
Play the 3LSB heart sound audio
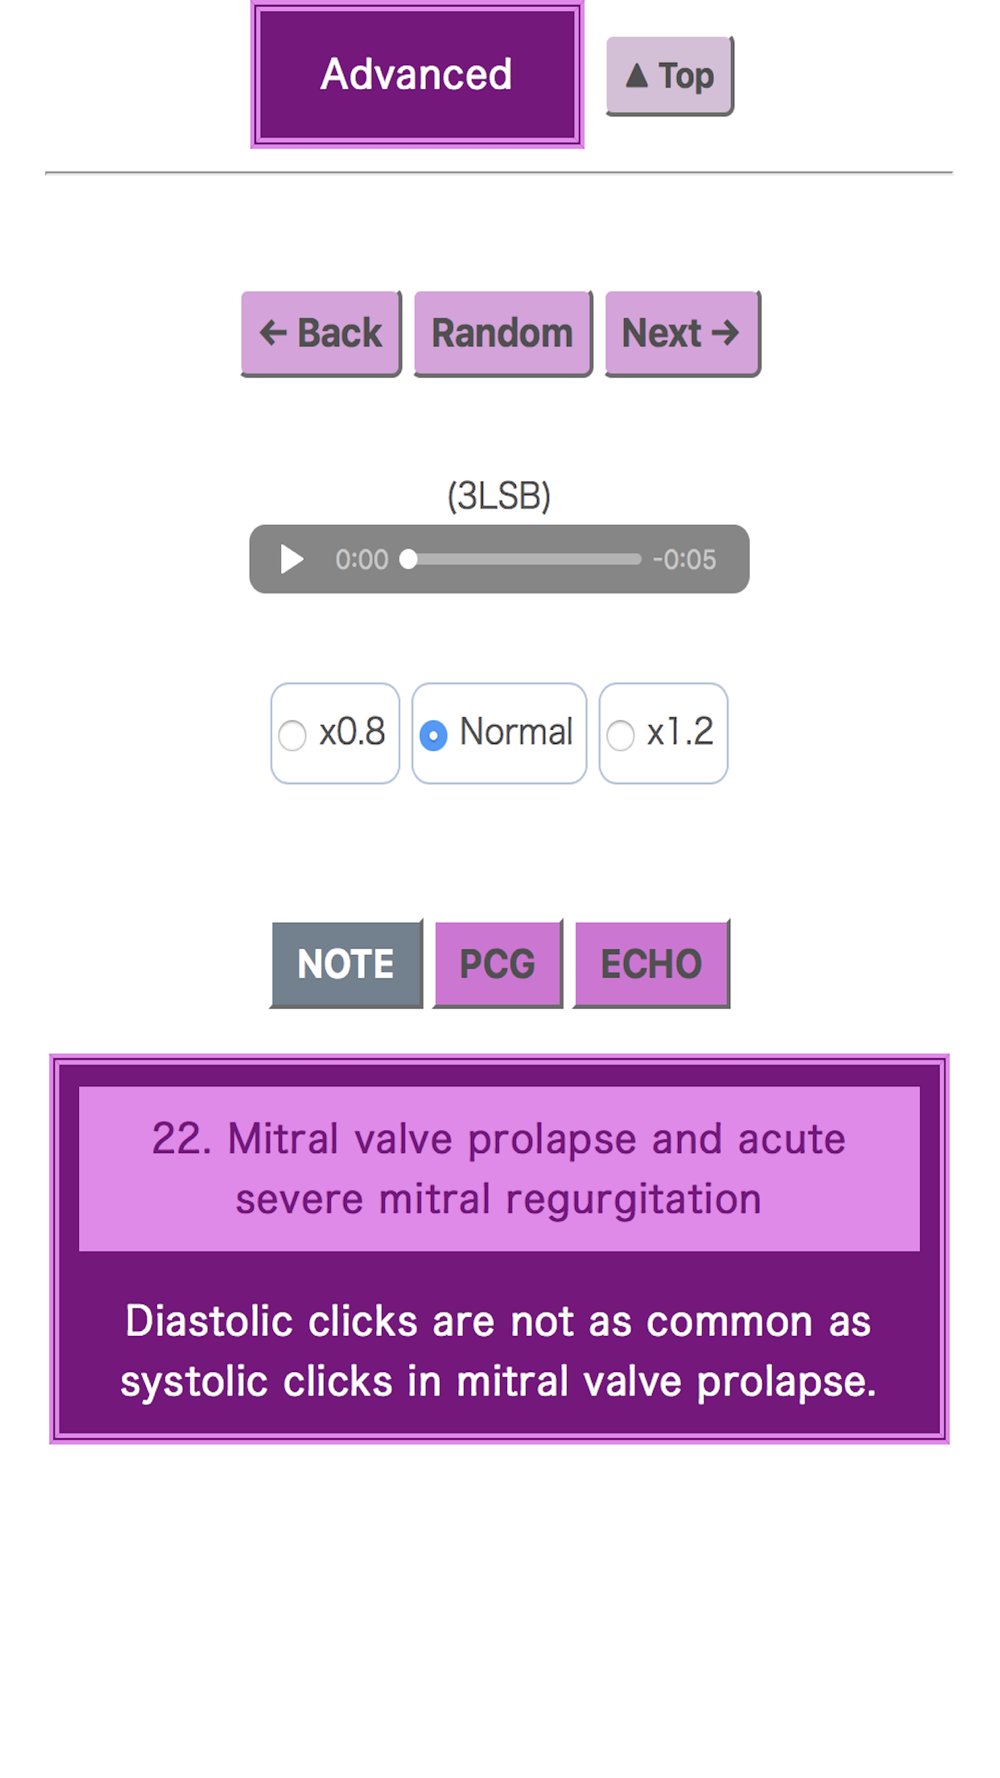pyautogui.click(x=291, y=559)
